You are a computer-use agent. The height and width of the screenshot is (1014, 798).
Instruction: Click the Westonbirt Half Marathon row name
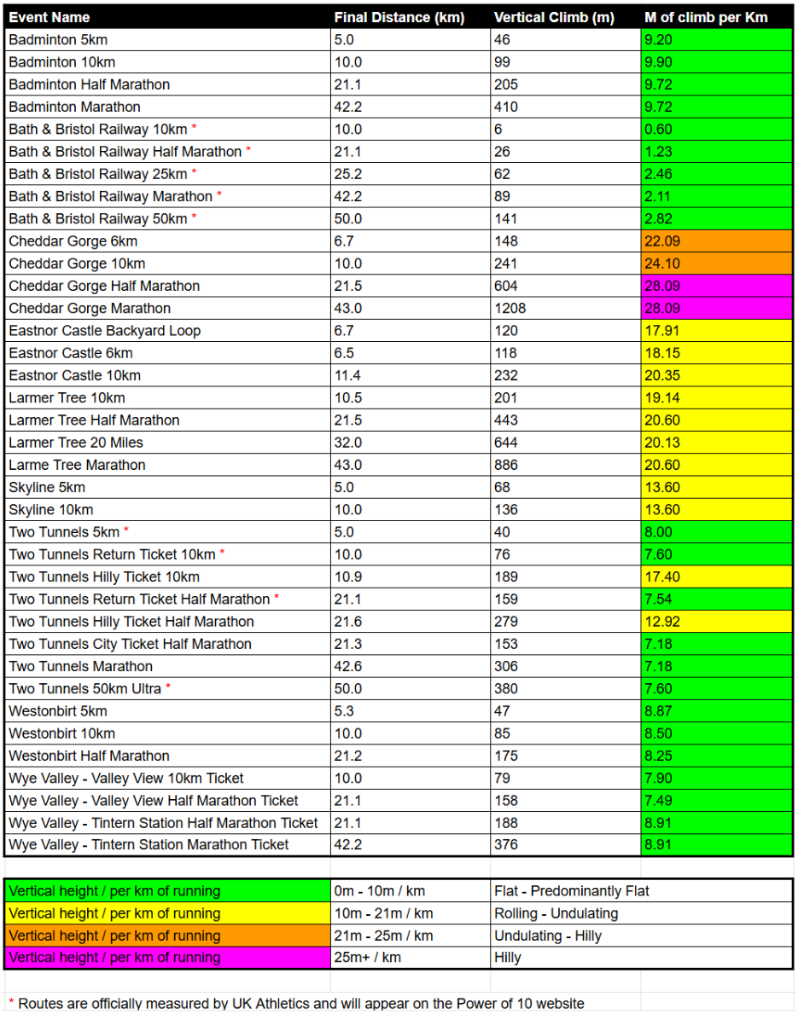[x=89, y=755]
